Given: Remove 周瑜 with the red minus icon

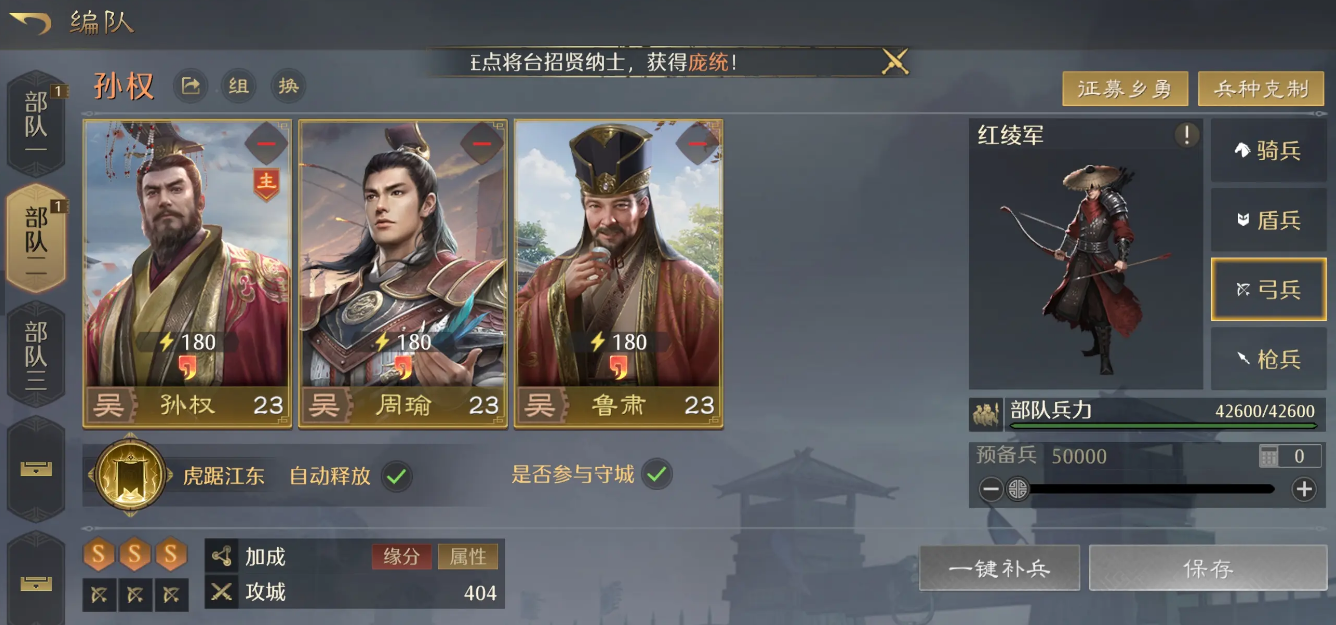Looking at the screenshot, I should click(x=482, y=144).
